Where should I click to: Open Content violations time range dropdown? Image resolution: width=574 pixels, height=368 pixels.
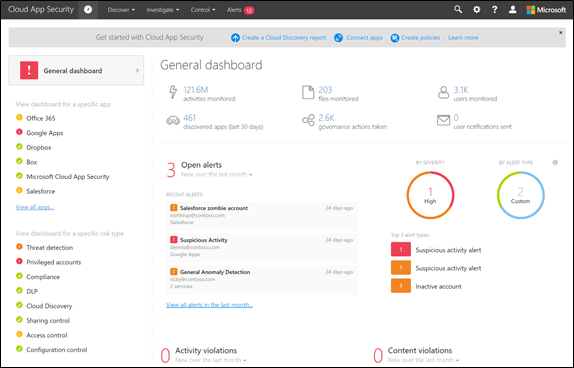tap(423, 360)
